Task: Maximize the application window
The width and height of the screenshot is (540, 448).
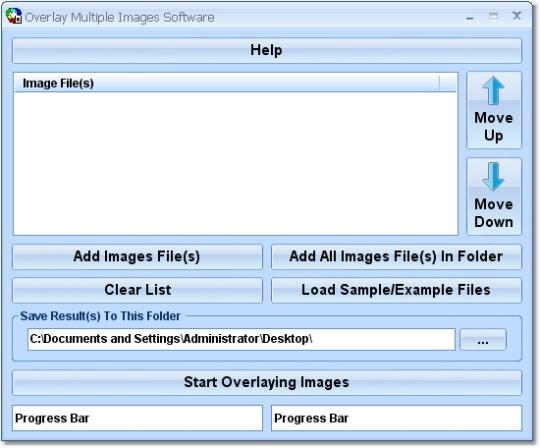Action: pyautogui.click(x=493, y=16)
